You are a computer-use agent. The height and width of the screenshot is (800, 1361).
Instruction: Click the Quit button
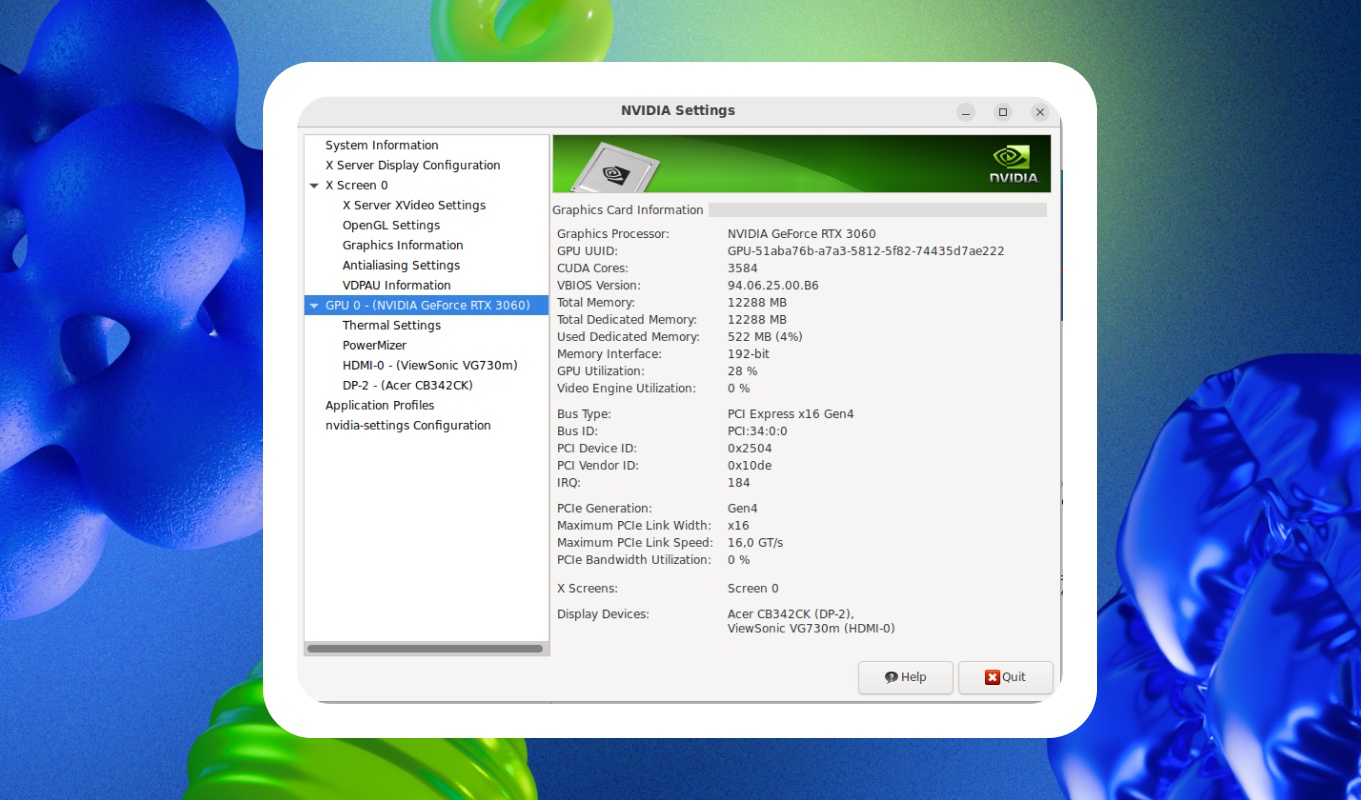point(1005,677)
